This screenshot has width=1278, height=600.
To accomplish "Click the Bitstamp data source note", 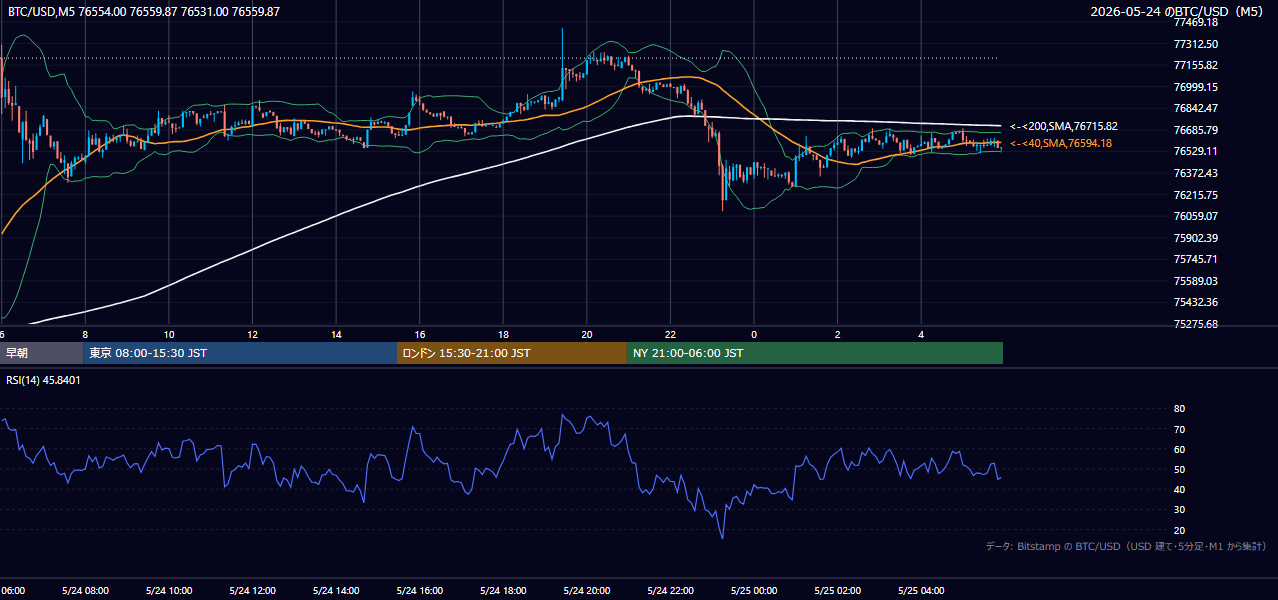I will click(x=1126, y=546).
